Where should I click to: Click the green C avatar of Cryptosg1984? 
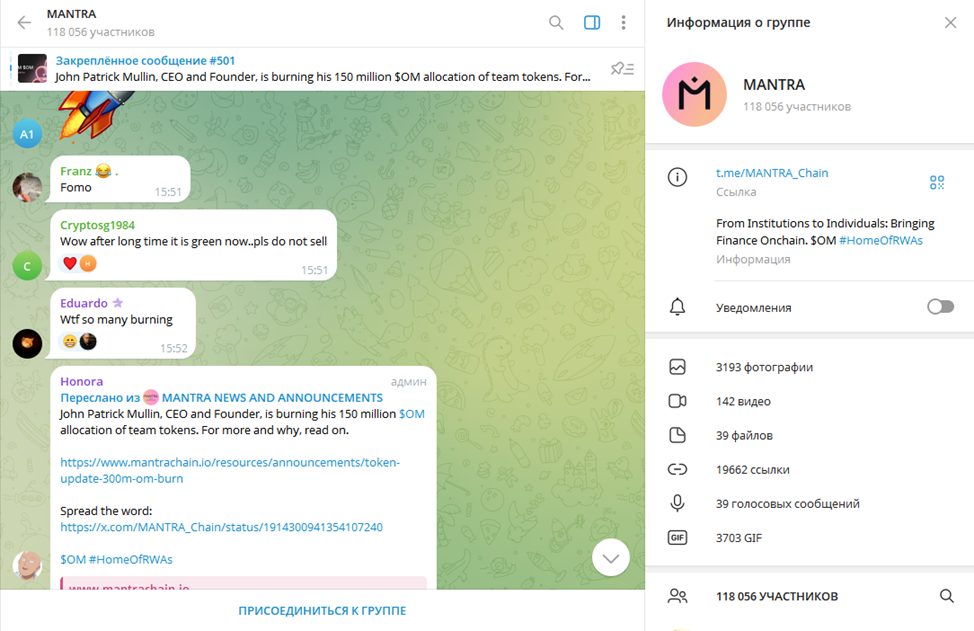click(27, 266)
